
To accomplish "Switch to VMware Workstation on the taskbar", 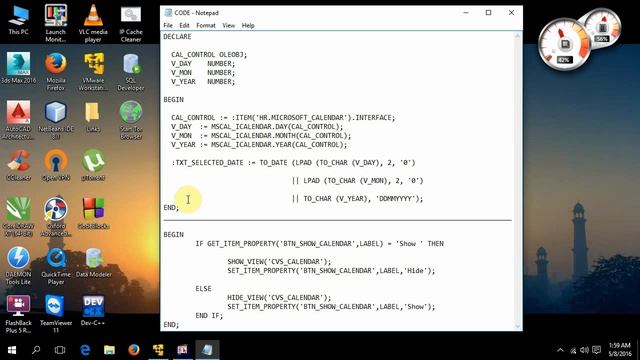I will (x=158, y=350).
